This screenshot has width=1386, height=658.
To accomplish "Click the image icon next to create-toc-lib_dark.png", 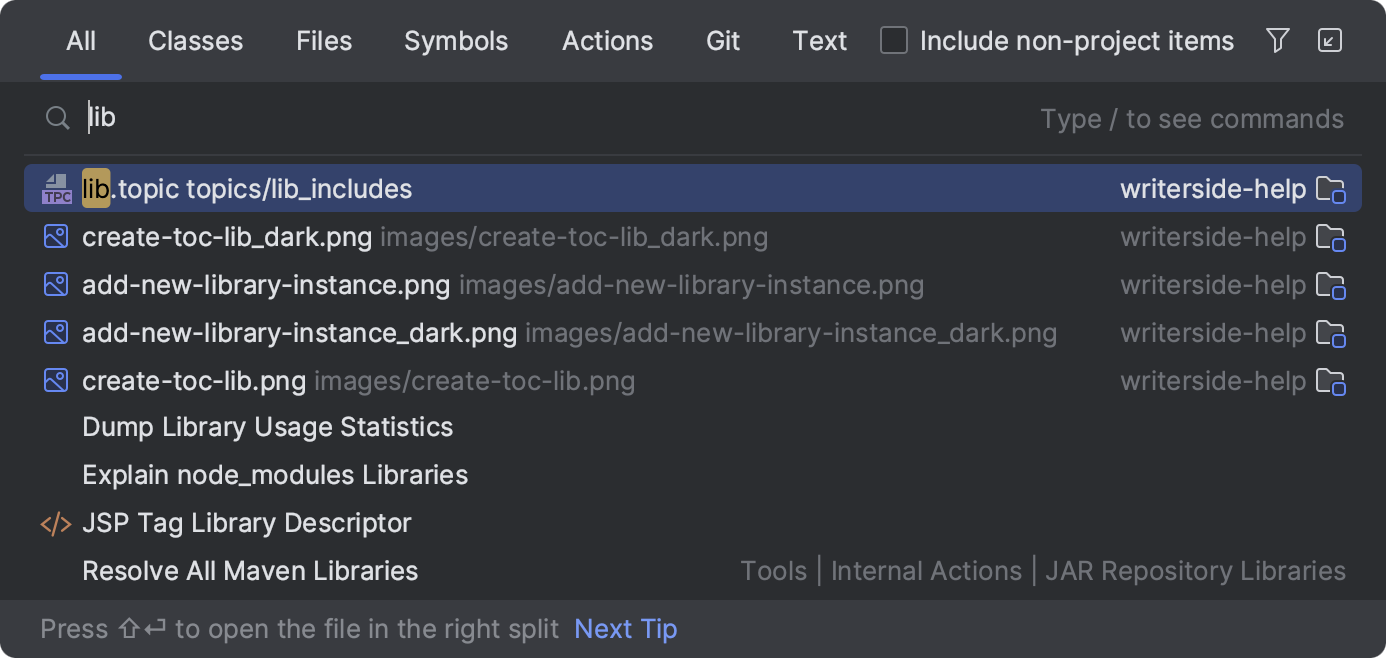I will coord(56,236).
